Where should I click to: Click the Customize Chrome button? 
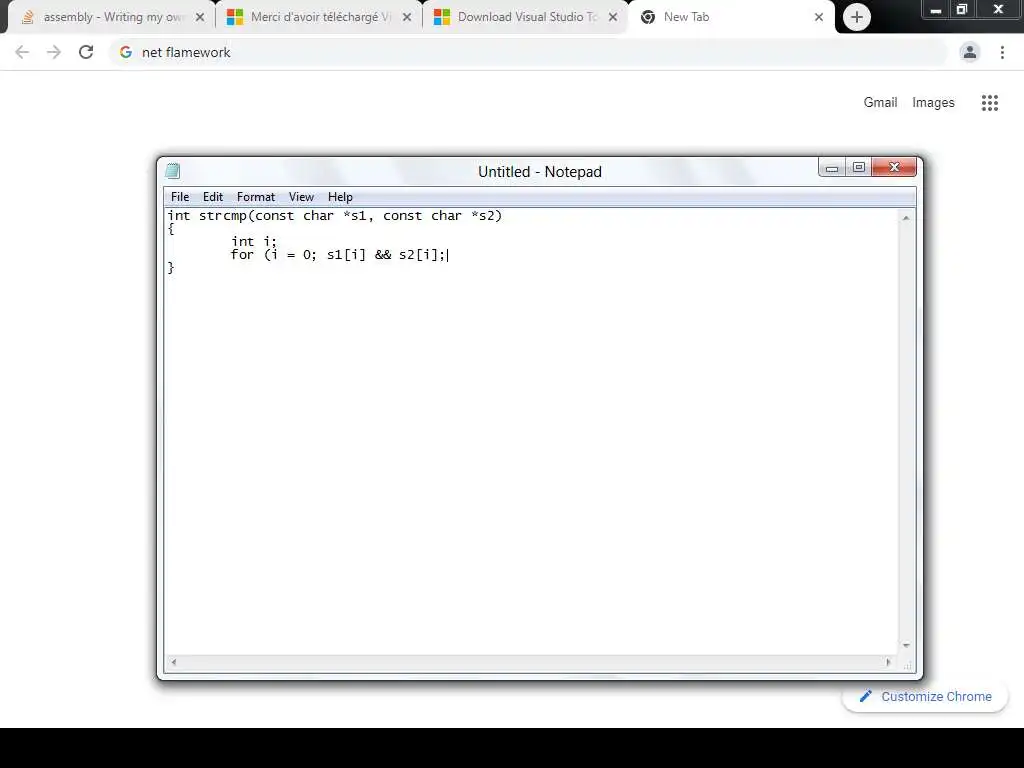925,697
